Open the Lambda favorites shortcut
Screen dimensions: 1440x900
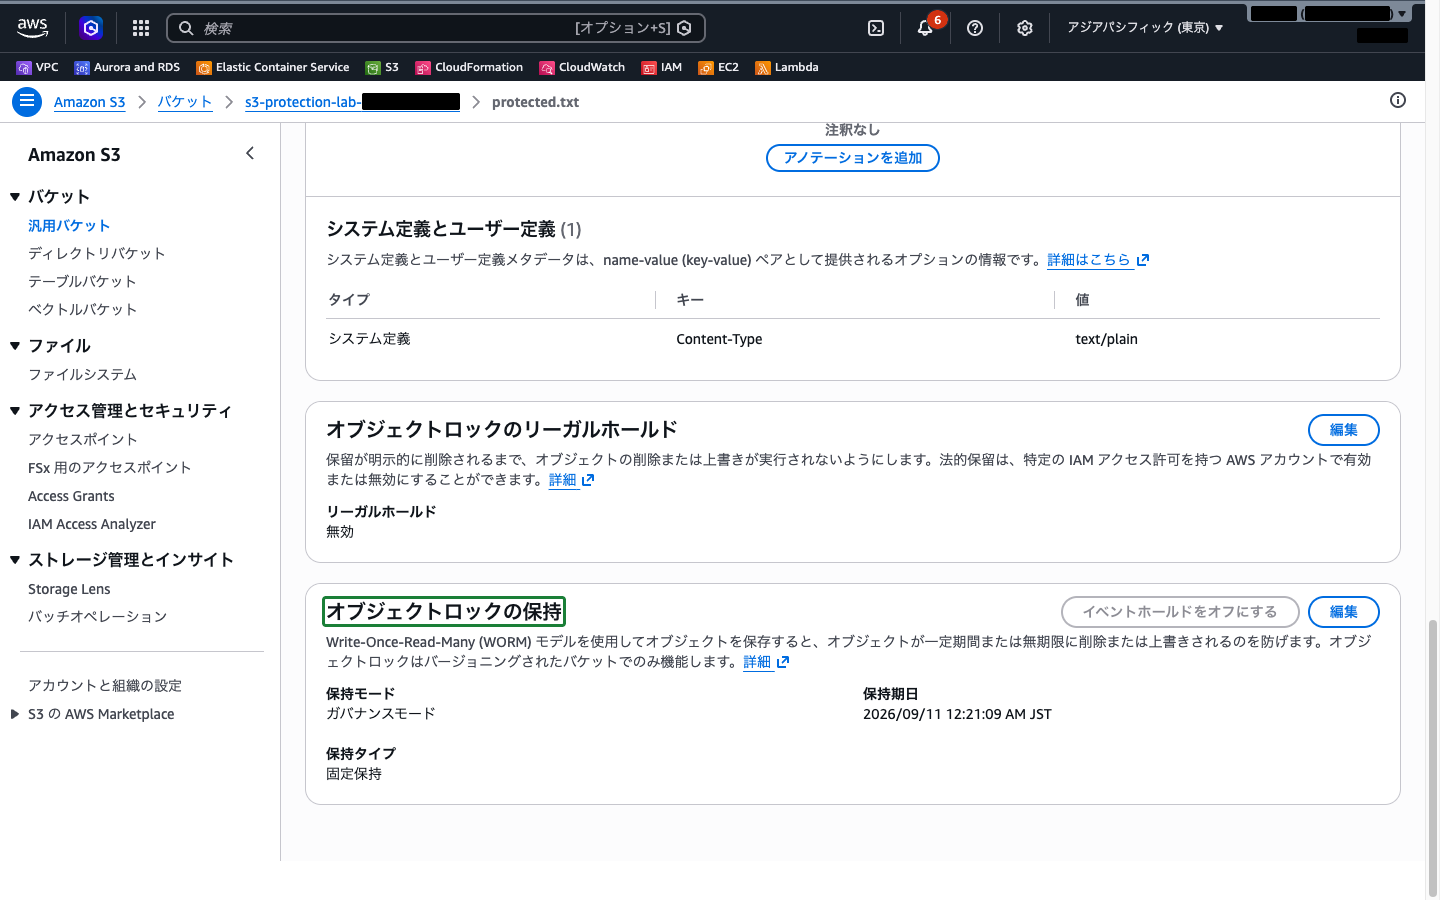click(787, 67)
